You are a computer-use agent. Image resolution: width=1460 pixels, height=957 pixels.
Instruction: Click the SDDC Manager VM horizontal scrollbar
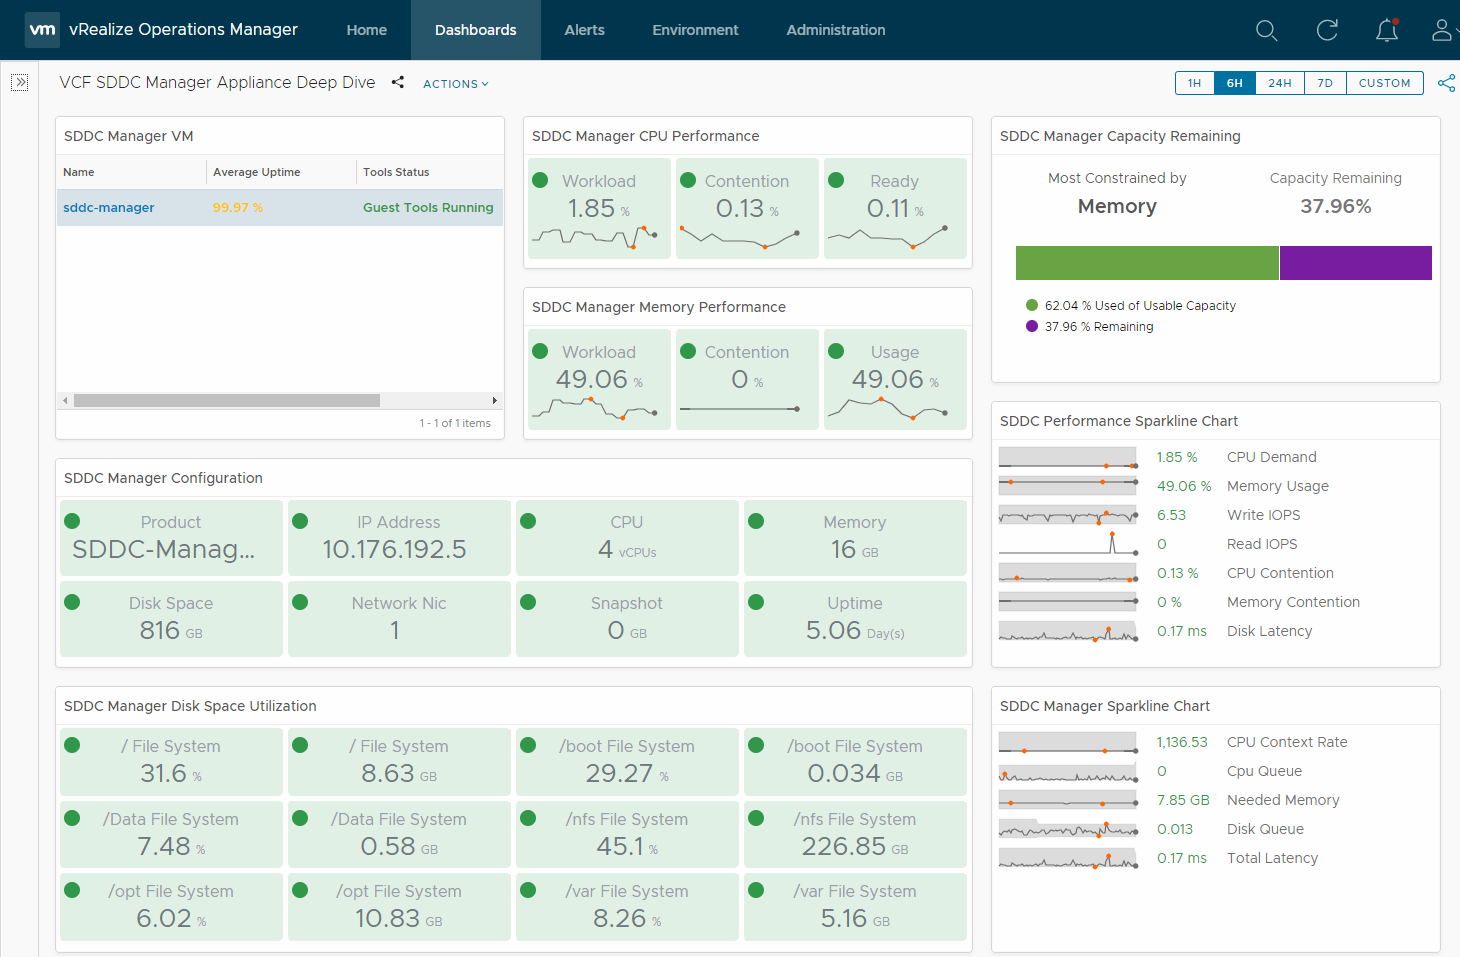[227, 400]
